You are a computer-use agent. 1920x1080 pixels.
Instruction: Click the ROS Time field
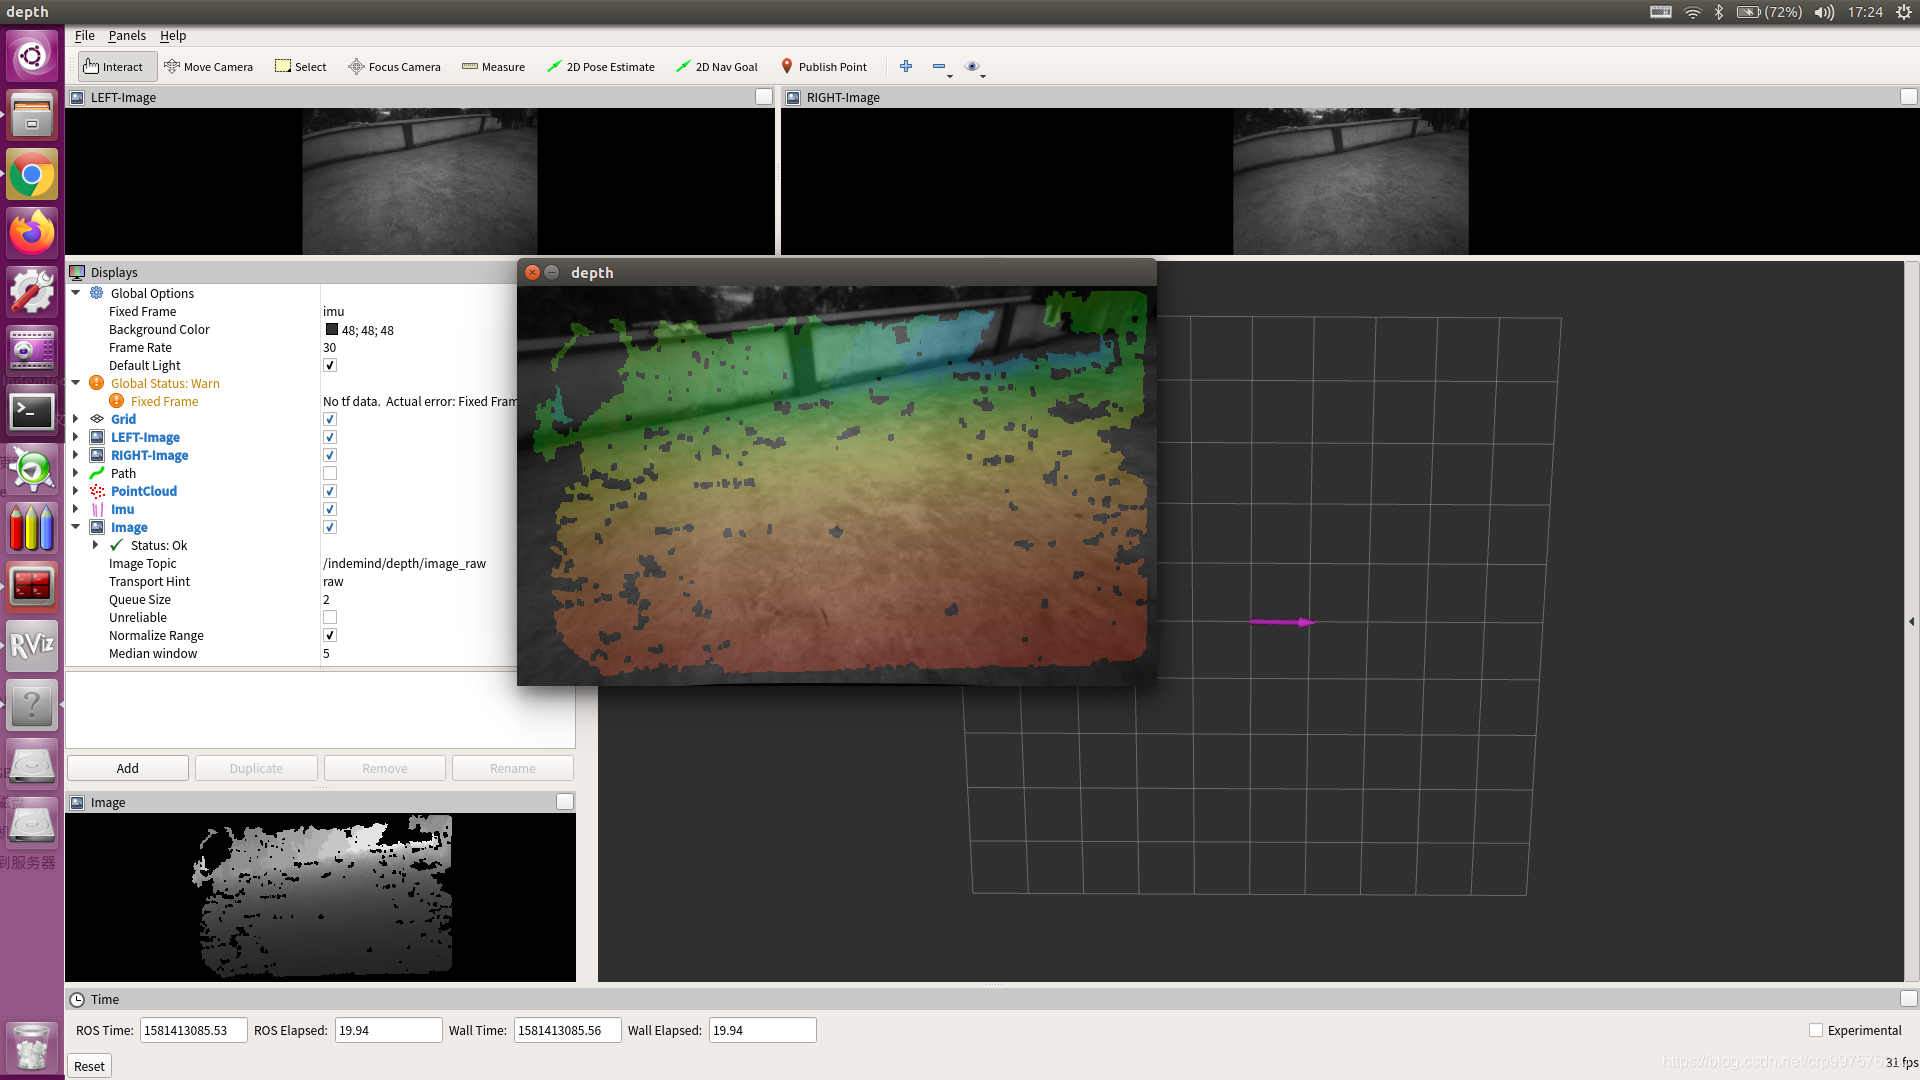click(193, 1031)
